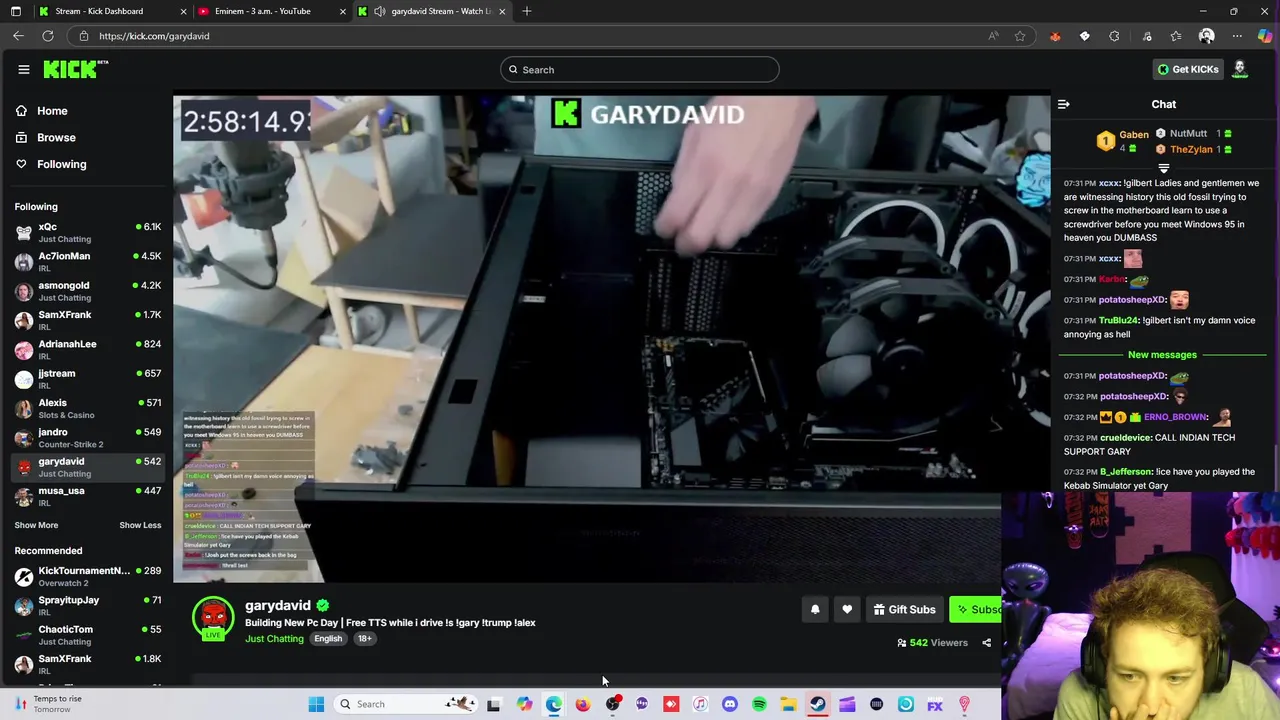This screenshot has width=1280, height=720.
Task: Open AdrianahLee channel
Action: point(88,350)
